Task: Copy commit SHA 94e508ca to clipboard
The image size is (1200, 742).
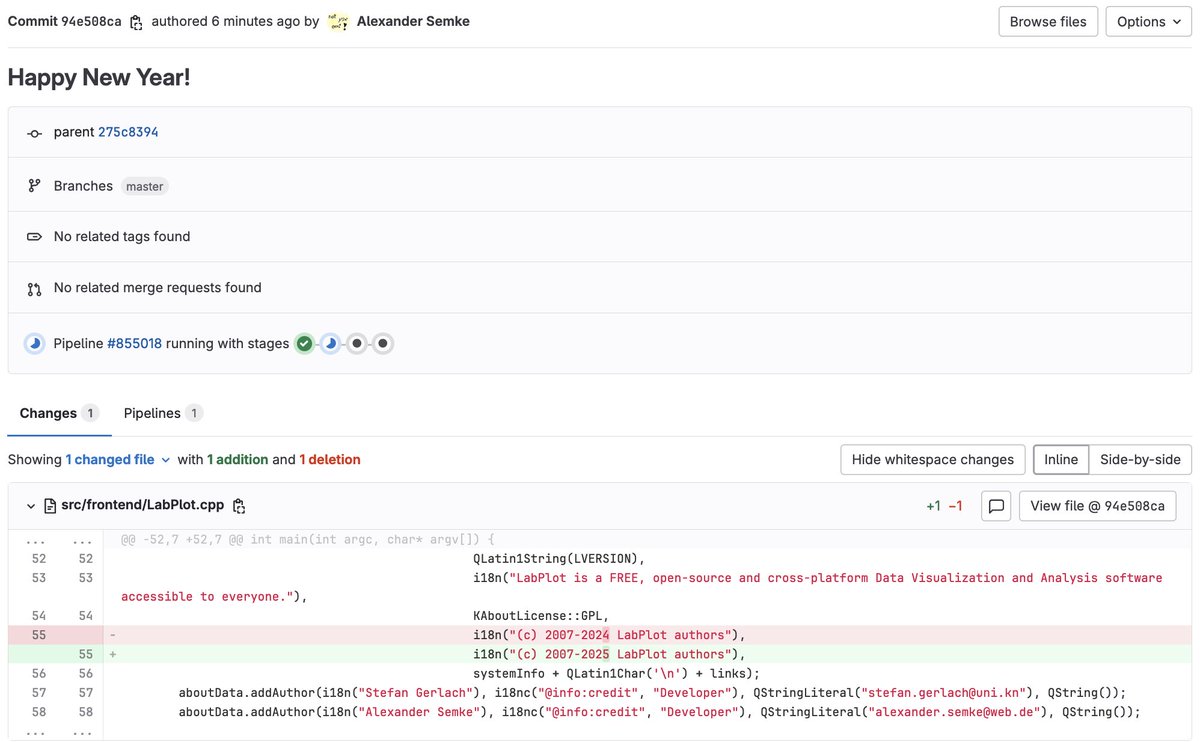Action: pyautogui.click(x=137, y=22)
